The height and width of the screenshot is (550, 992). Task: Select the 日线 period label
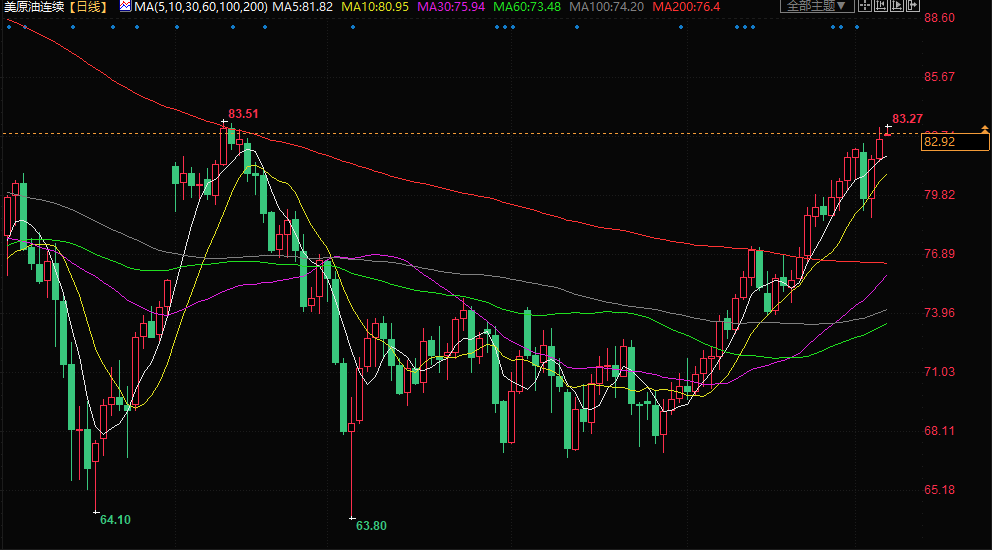90,7
